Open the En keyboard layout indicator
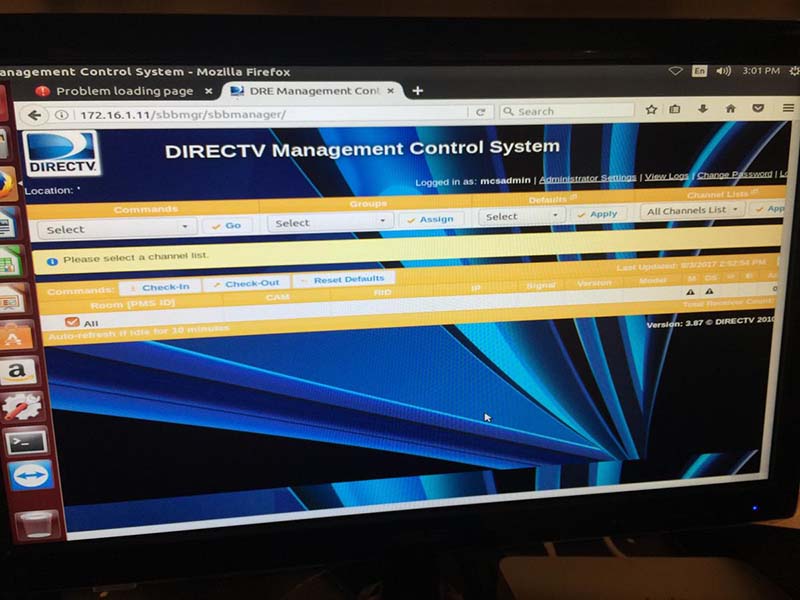Image resolution: width=800 pixels, height=600 pixels. [699, 71]
